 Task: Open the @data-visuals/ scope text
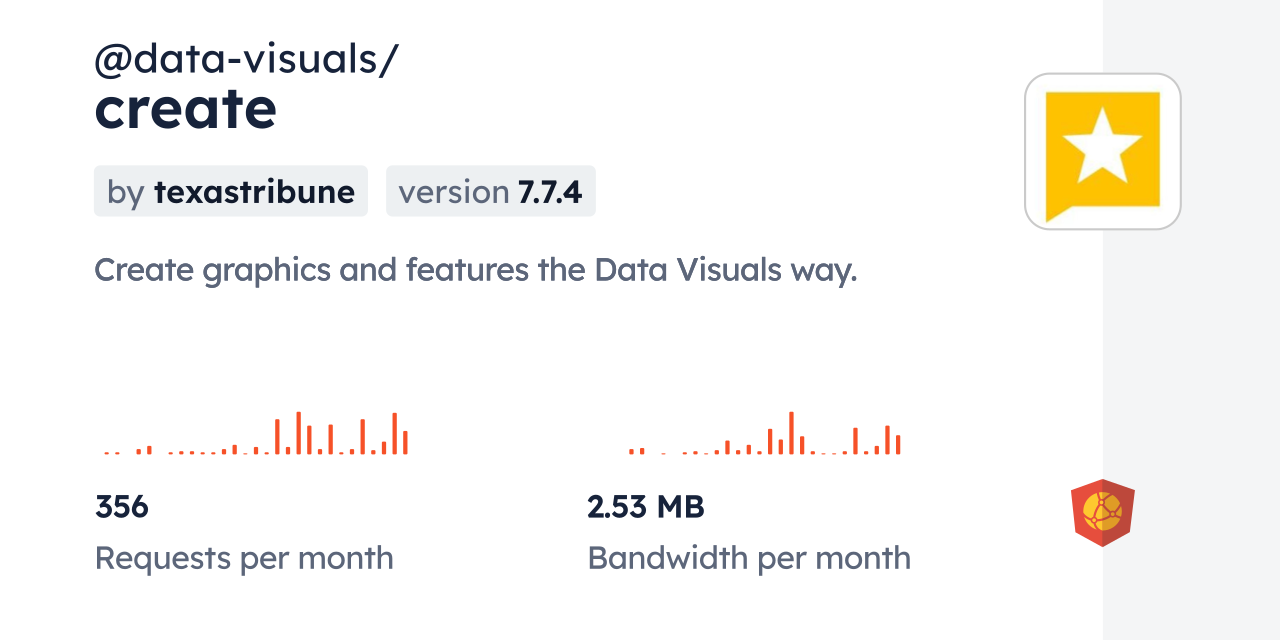point(246,60)
